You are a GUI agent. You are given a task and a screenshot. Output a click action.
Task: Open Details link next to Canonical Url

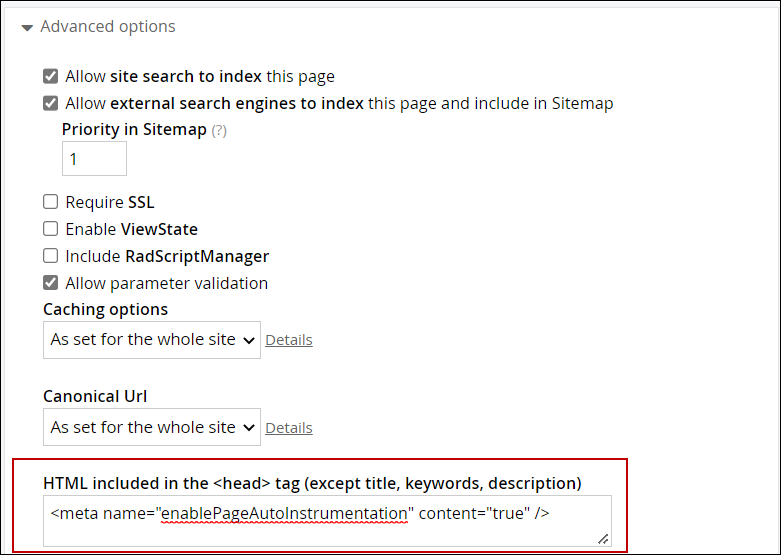pyautogui.click(x=289, y=428)
